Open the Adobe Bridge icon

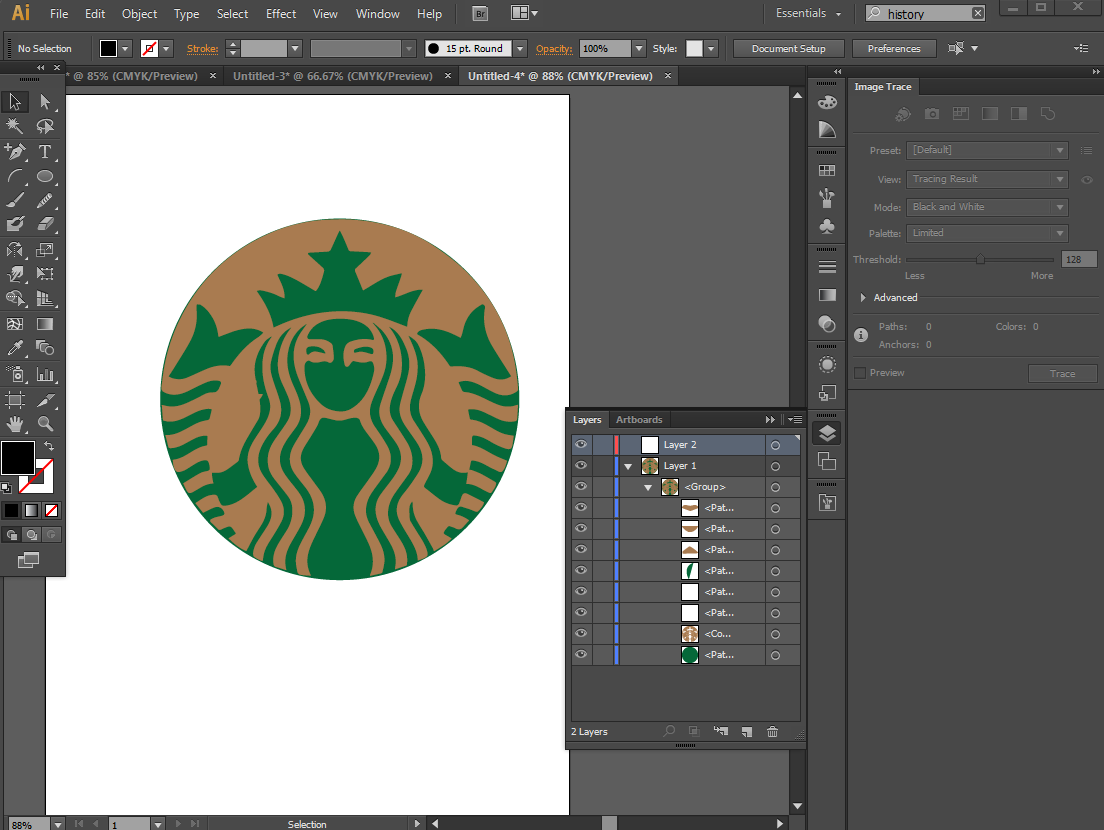point(480,13)
